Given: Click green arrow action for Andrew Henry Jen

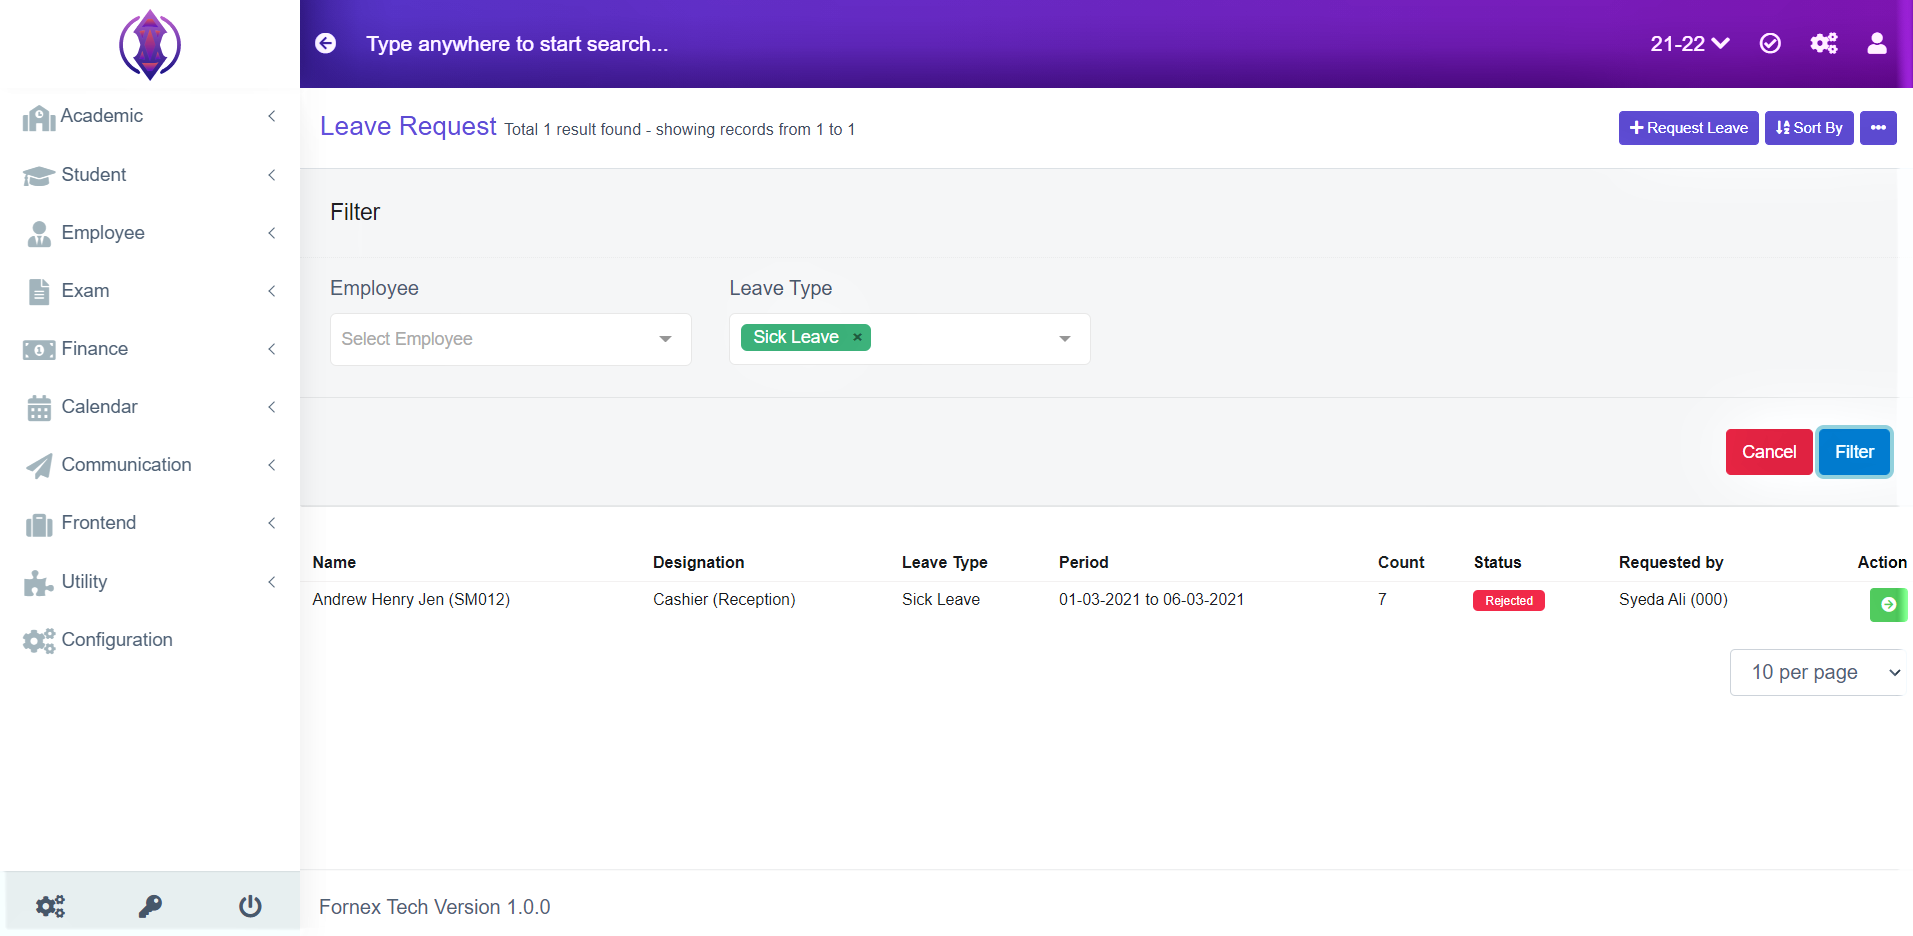Looking at the screenshot, I should point(1888,605).
